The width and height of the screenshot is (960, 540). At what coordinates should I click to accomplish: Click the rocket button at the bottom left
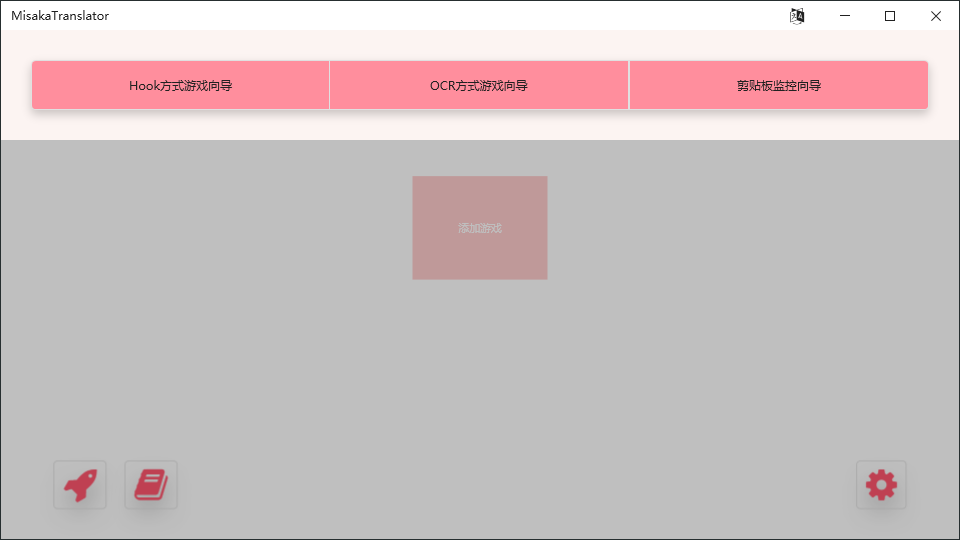click(x=80, y=485)
